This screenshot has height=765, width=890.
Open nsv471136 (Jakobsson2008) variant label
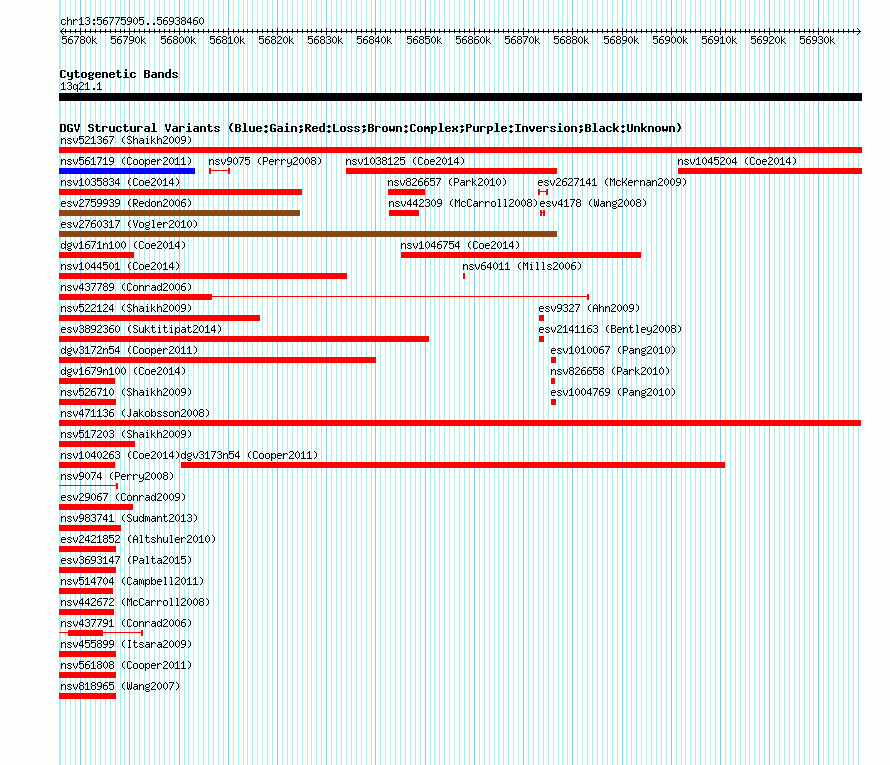tap(135, 413)
